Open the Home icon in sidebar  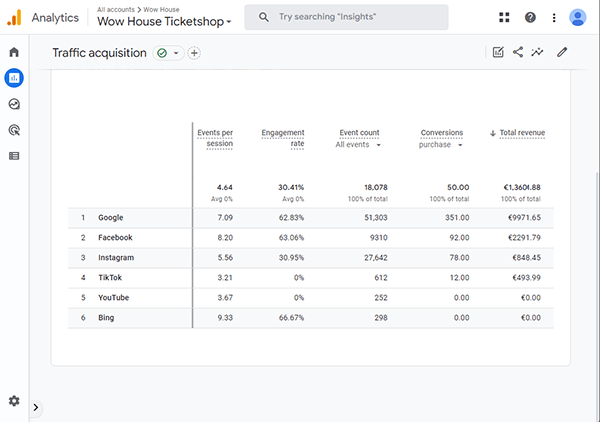point(14,51)
